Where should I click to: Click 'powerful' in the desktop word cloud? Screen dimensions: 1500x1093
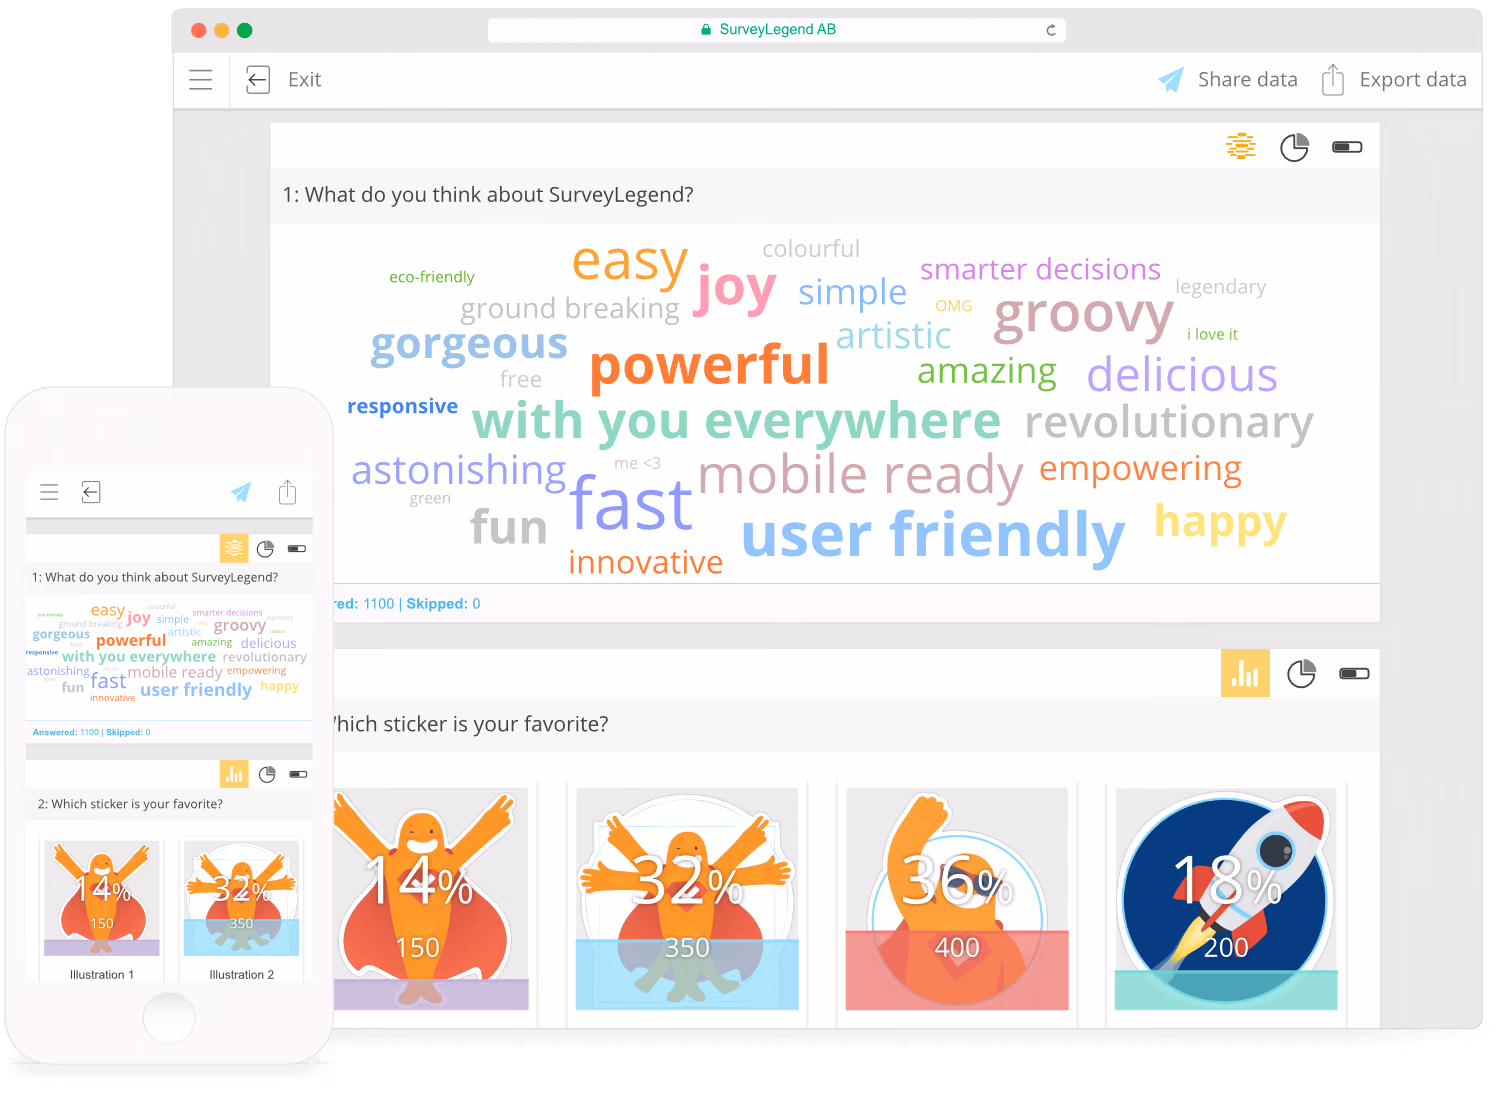point(709,366)
